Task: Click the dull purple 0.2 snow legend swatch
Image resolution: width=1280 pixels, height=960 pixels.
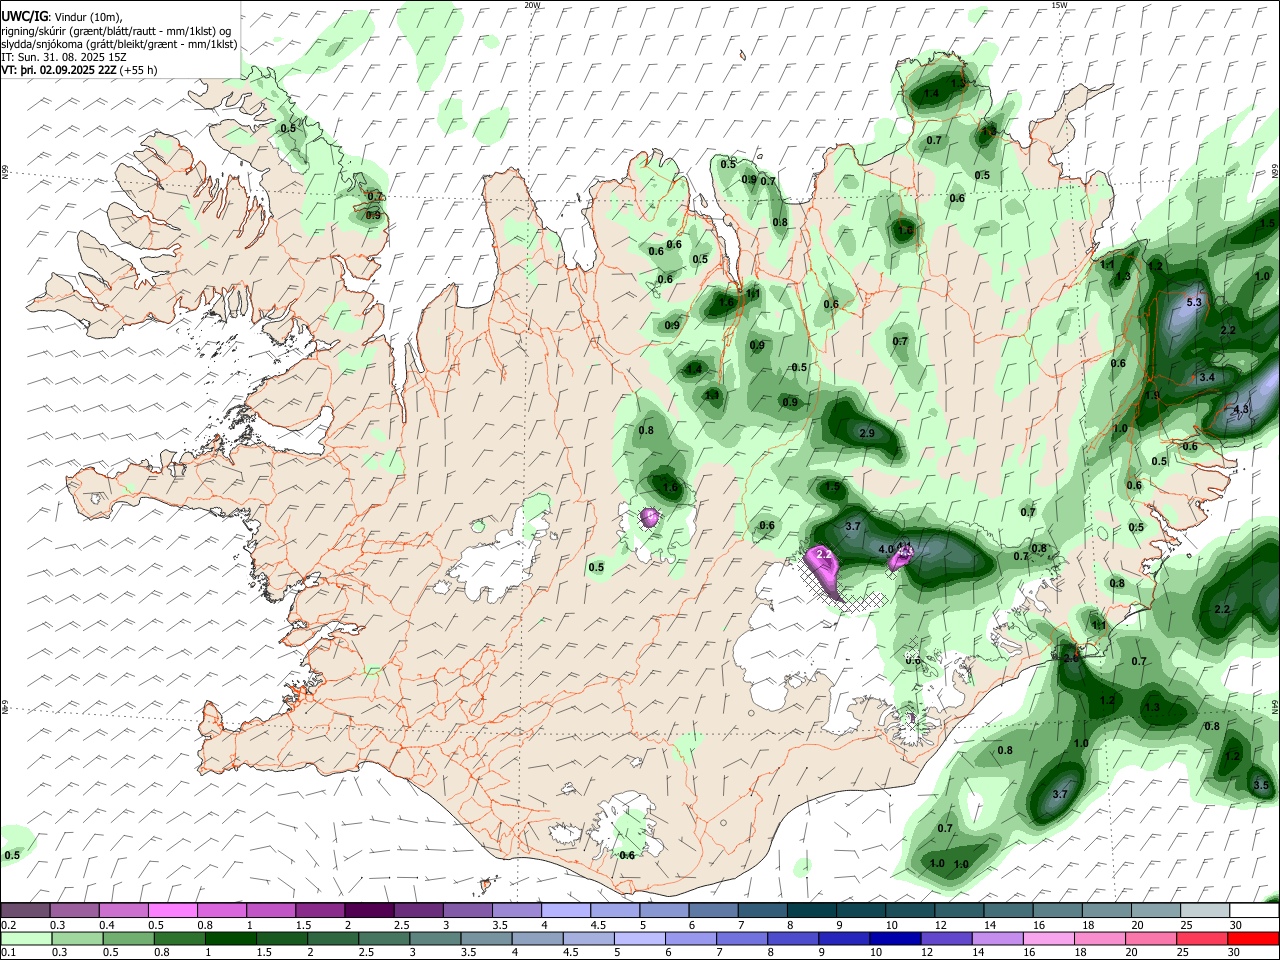Action: [25, 910]
